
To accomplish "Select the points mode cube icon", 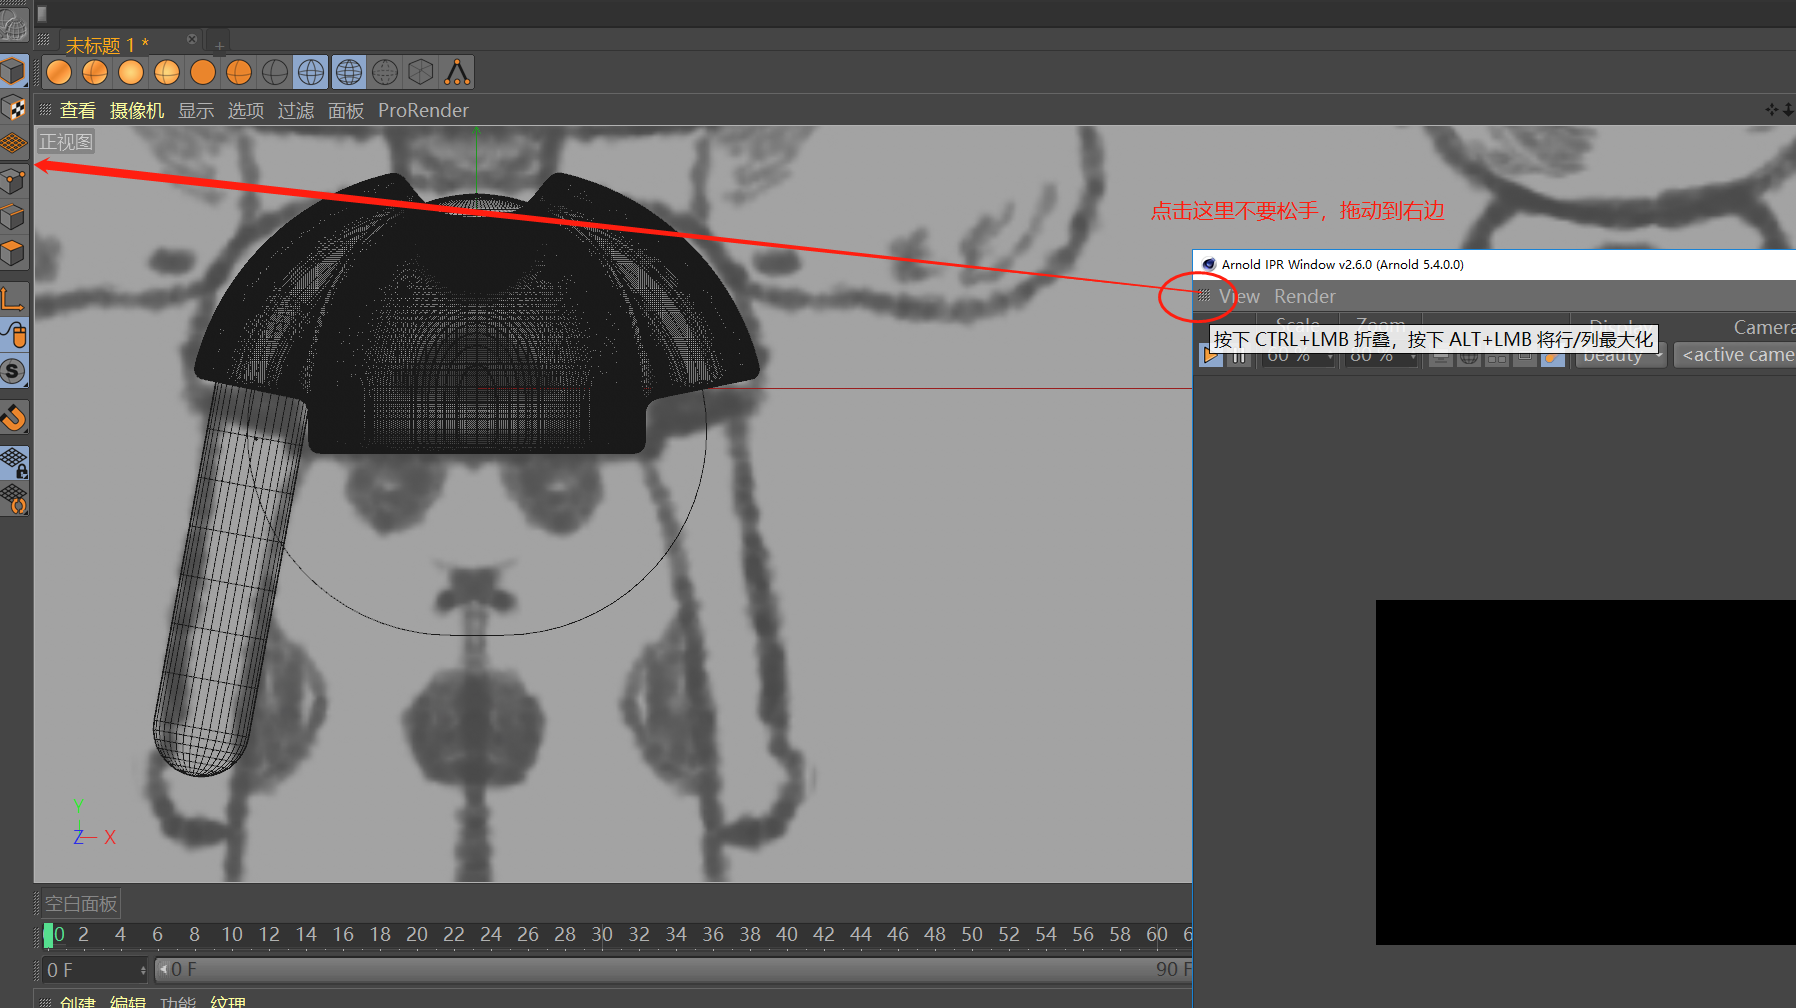I will 14,182.
